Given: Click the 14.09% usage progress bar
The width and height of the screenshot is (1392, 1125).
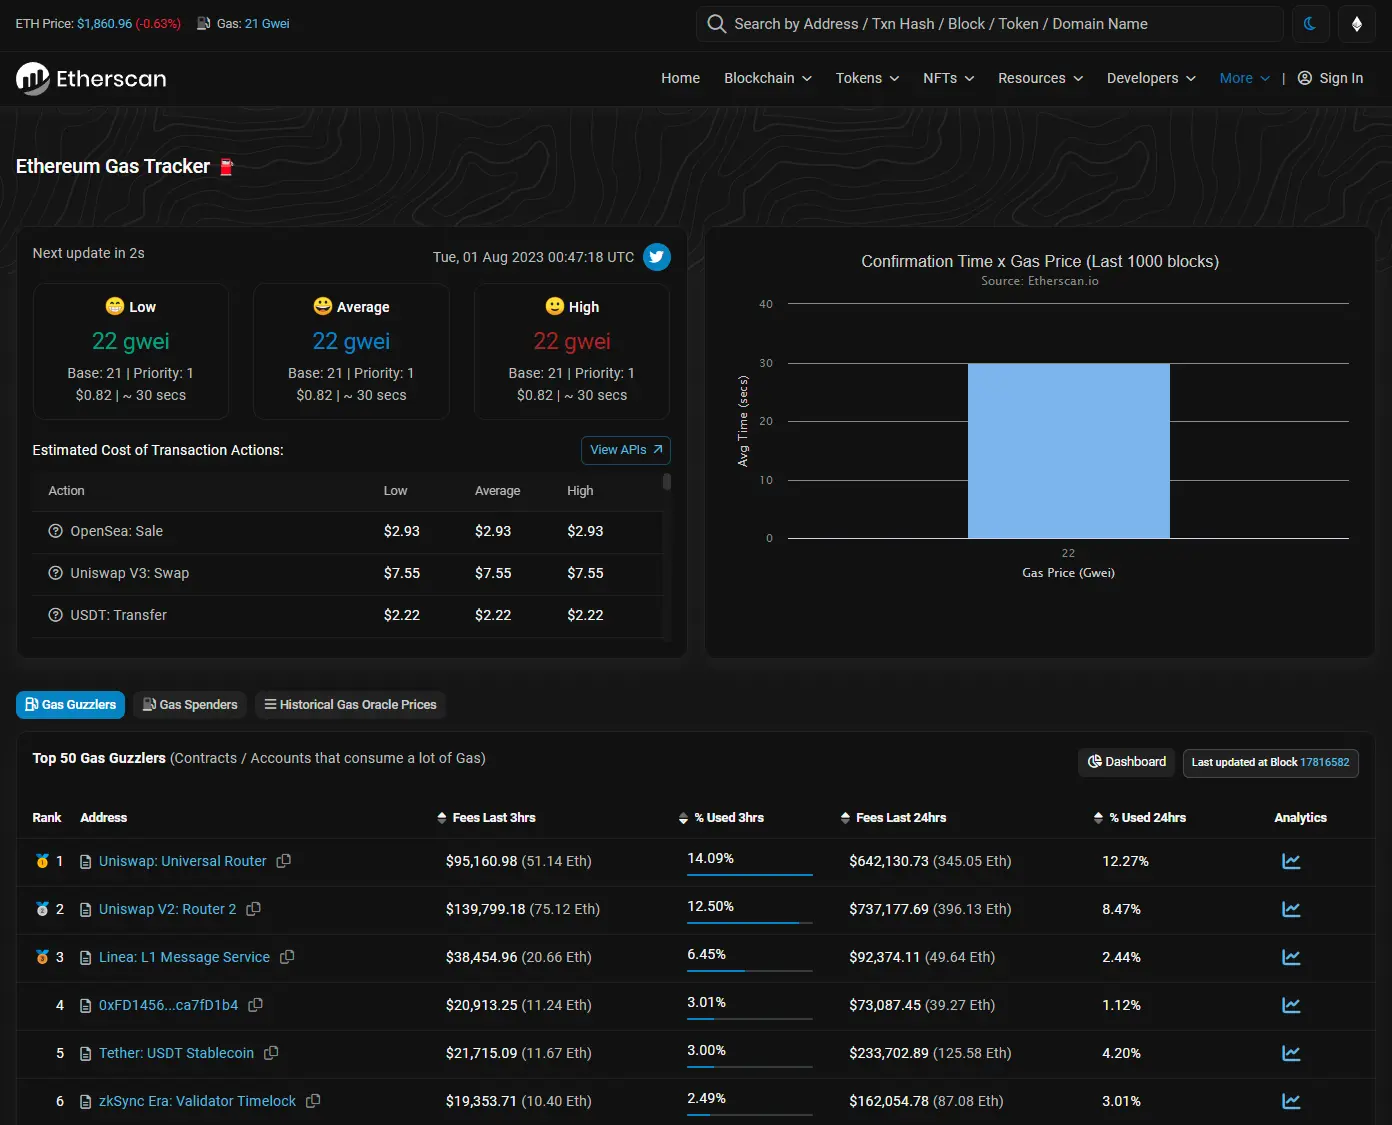Looking at the screenshot, I should click(750, 874).
